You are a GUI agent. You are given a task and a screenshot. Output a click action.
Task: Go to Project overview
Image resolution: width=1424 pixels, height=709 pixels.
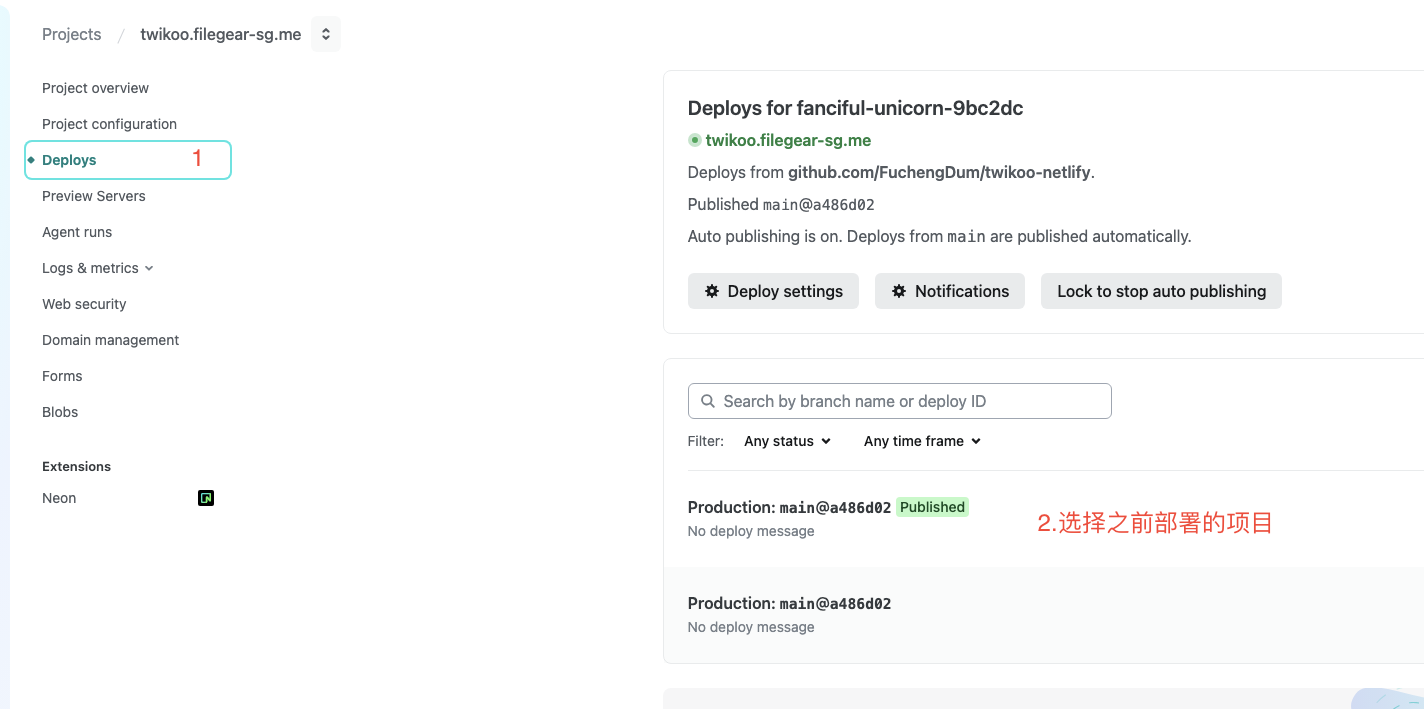pyautogui.click(x=95, y=88)
